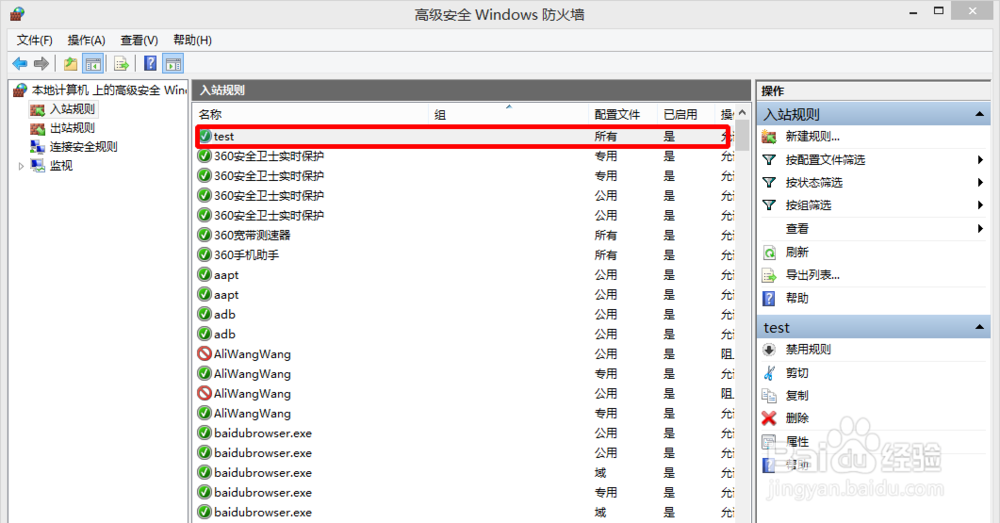Collapse the 入站规则 actions section arrow
This screenshot has height=523, width=1000.
979,114
